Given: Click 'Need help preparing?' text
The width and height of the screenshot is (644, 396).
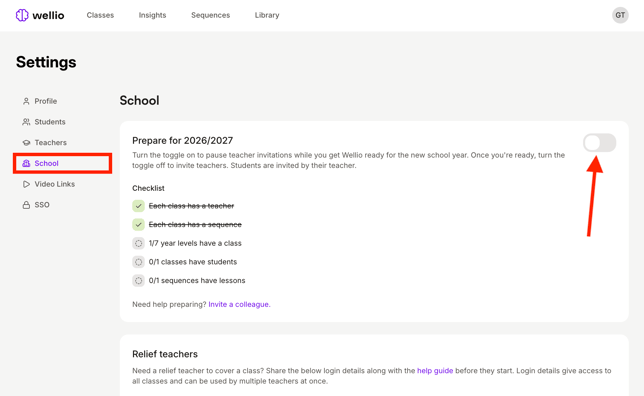Looking at the screenshot, I should click(169, 304).
